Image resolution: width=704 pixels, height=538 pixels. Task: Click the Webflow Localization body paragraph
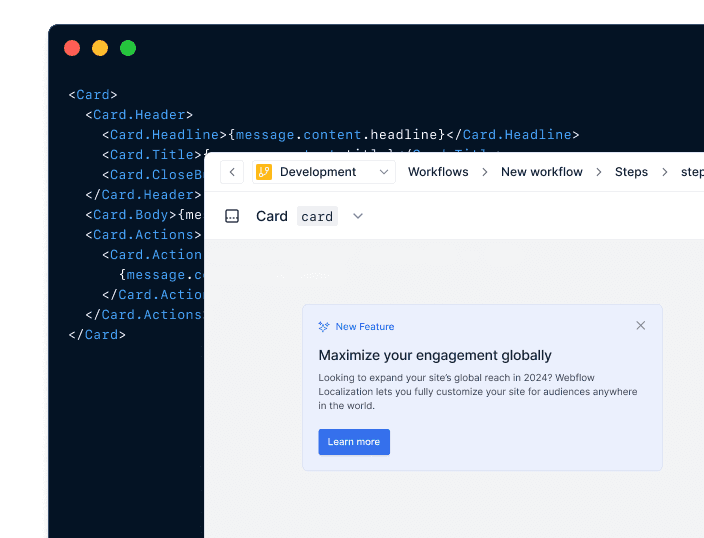pyautogui.click(x=478, y=392)
